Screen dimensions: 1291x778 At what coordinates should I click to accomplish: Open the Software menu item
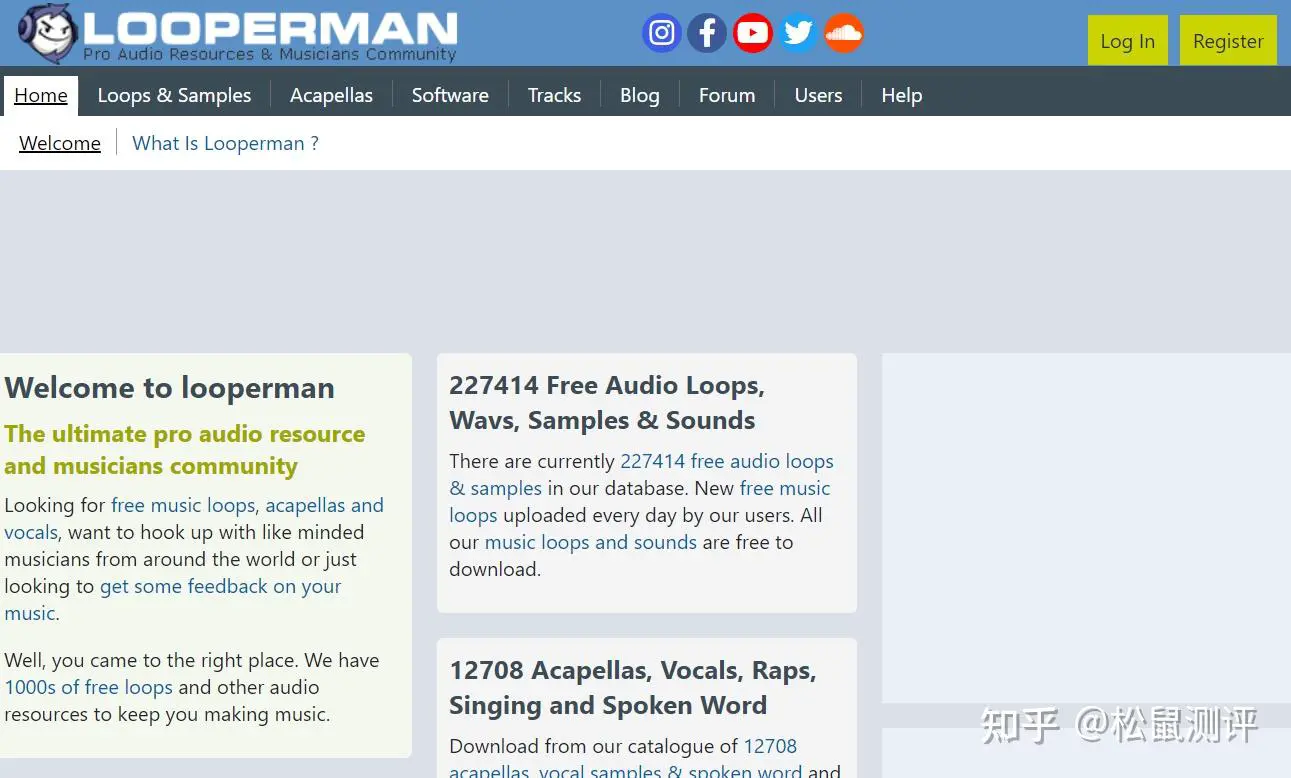pos(450,95)
